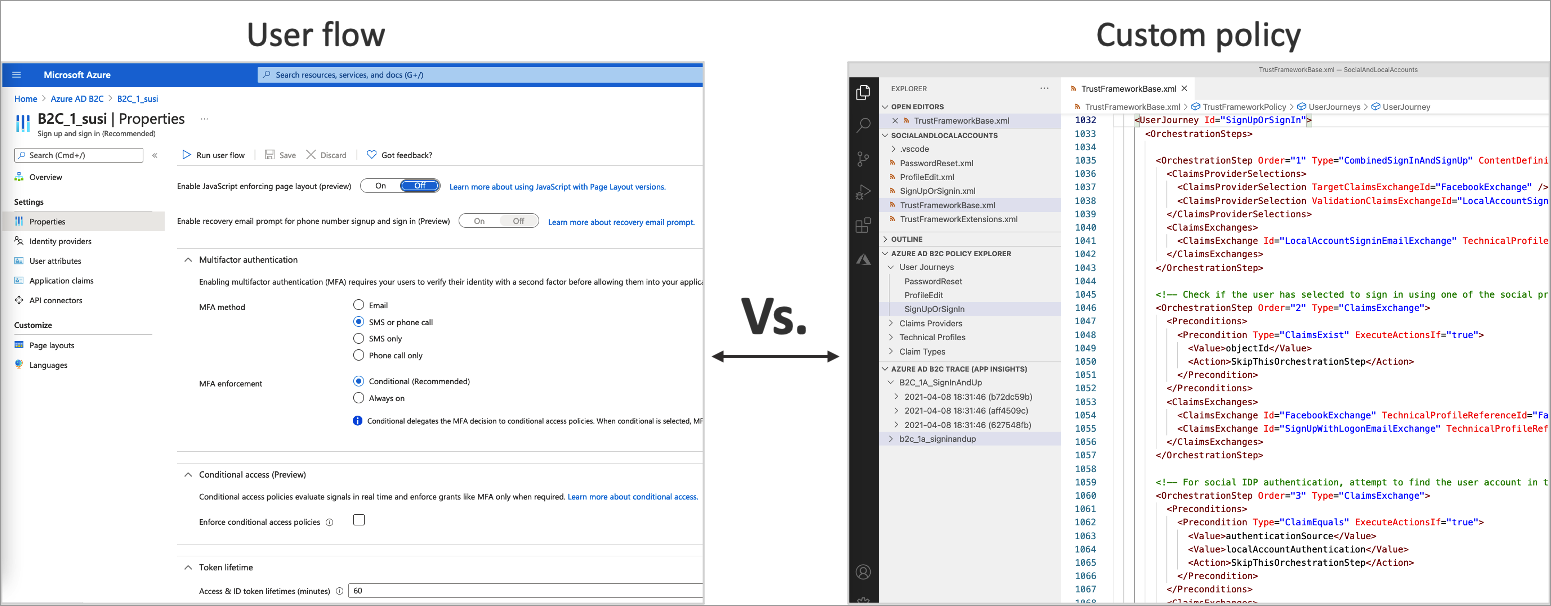The image size is (1551, 606).
Task: Turn on the JavaScript enforcing page layout toggle
Action: (x=381, y=186)
